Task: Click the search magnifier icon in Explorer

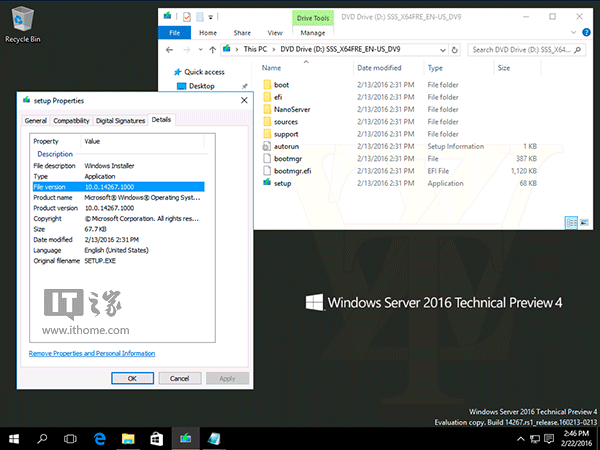Action: [x=577, y=50]
